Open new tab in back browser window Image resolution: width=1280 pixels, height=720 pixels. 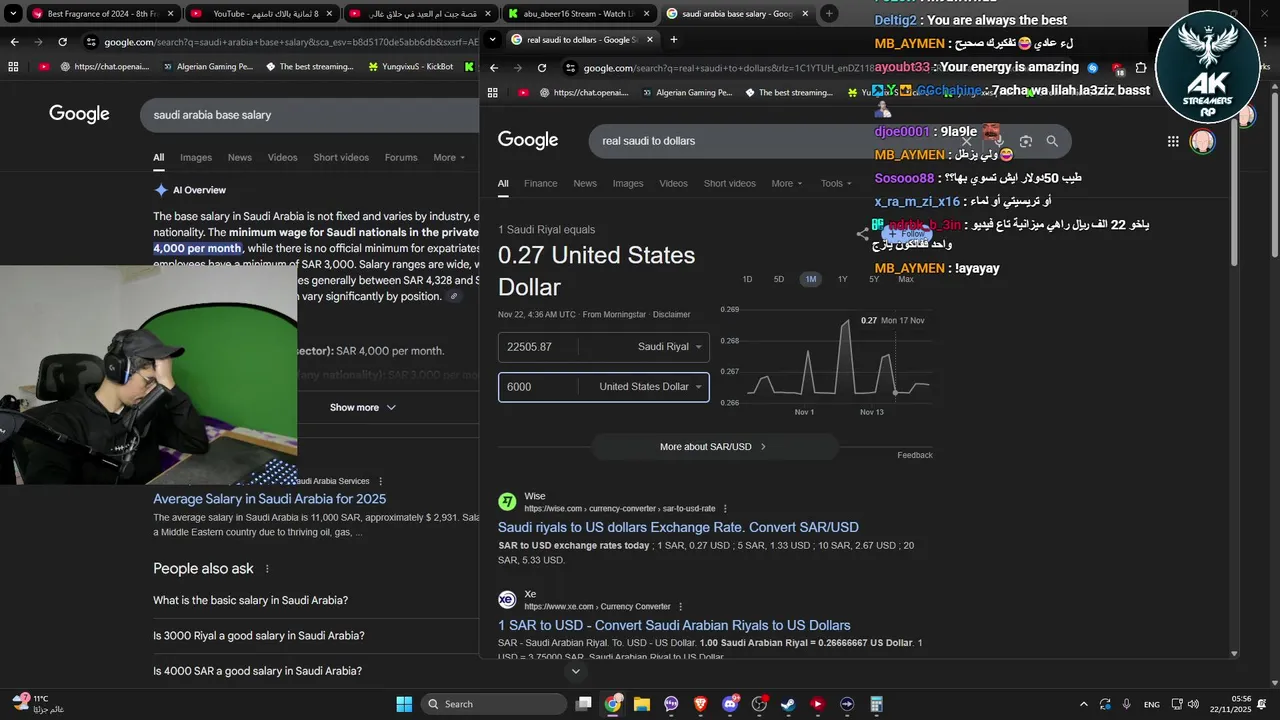point(829,14)
